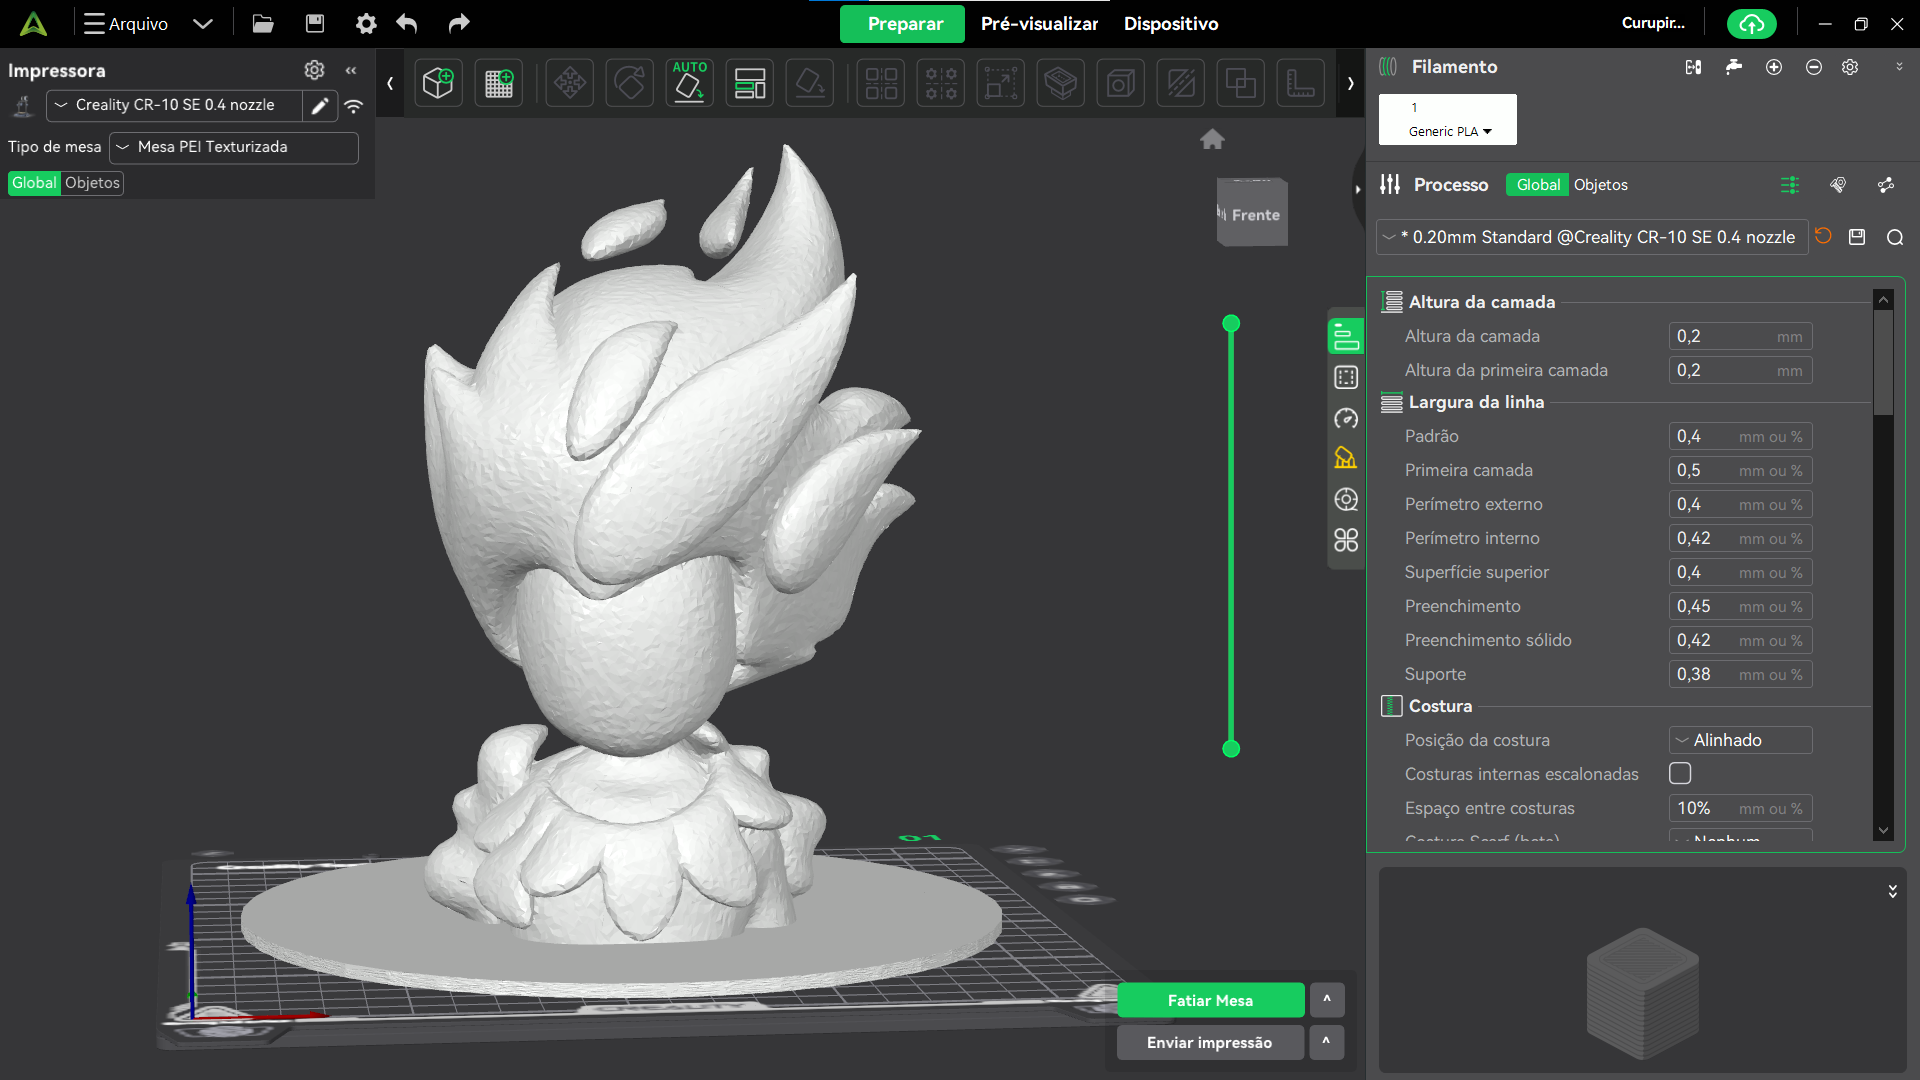Toggle advanced mode green sliders icon
The image size is (1920, 1080).
coord(1790,185)
